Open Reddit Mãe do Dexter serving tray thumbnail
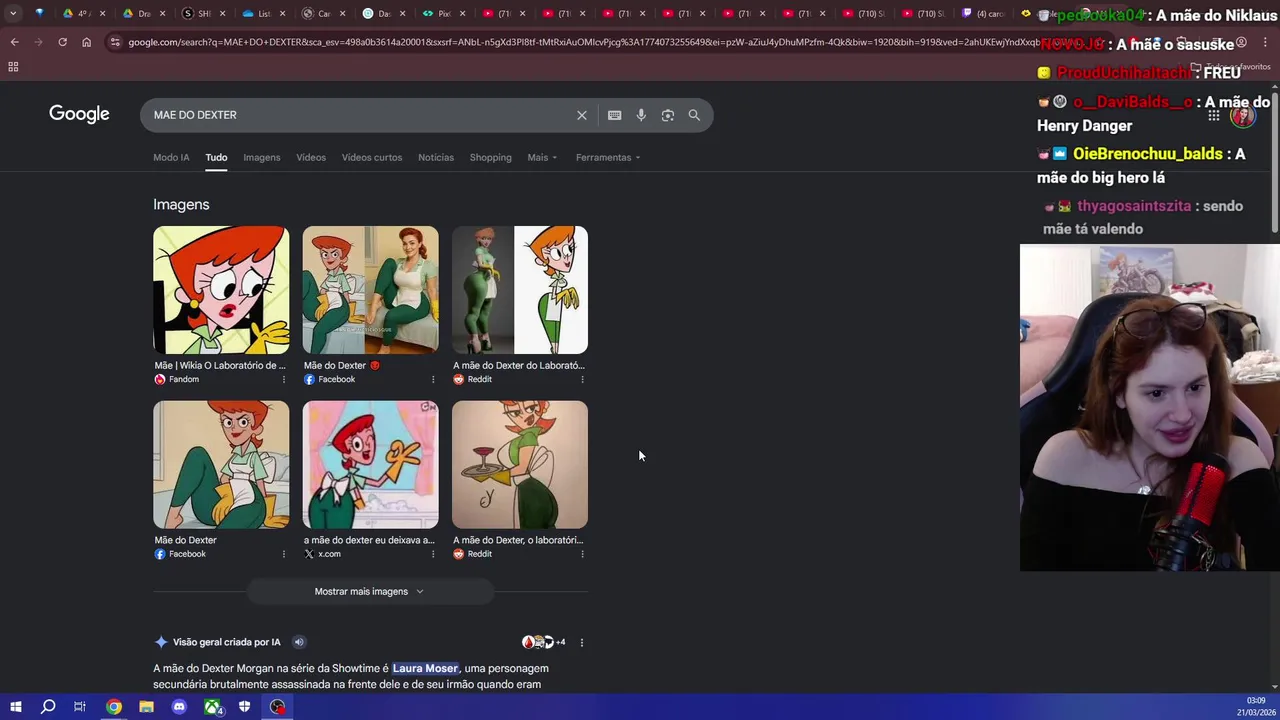Image resolution: width=1280 pixels, height=720 pixels. tap(520, 465)
